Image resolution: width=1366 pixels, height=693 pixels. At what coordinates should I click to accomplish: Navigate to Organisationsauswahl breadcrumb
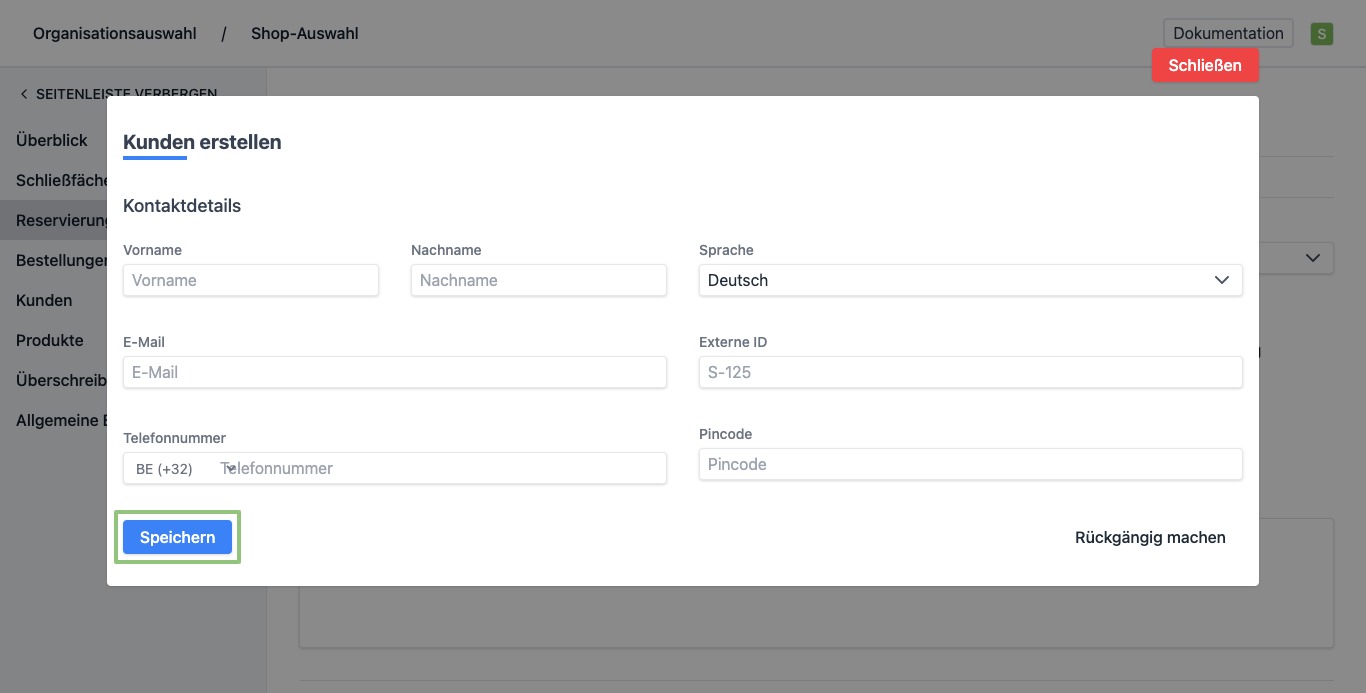(x=113, y=33)
